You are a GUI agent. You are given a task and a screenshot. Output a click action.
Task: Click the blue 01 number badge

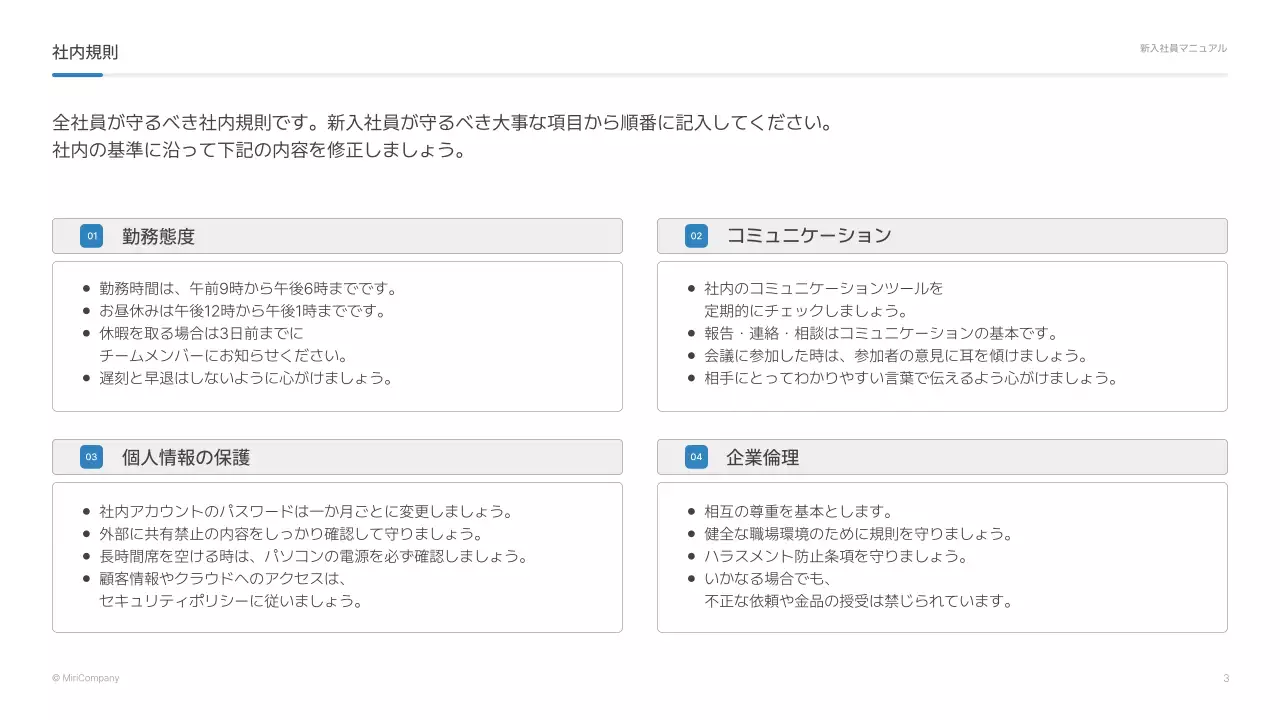[92, 236]
